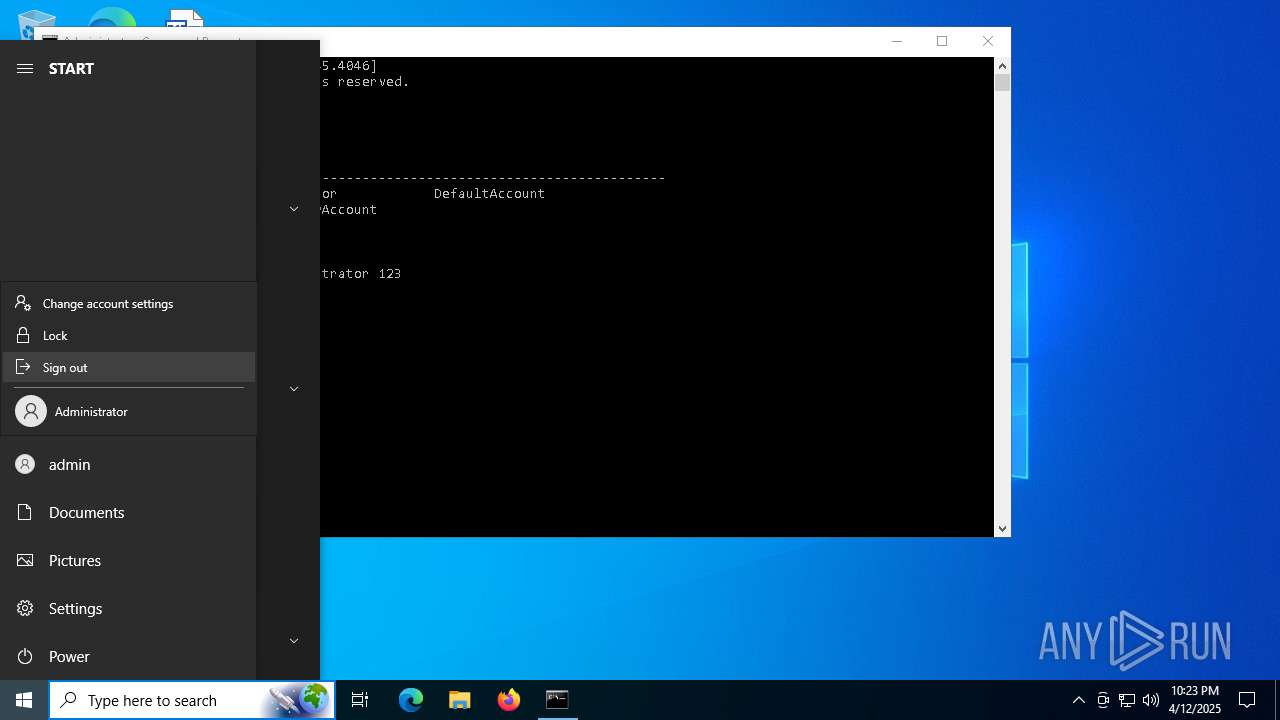Image resolution: width=1280 pixels, height=720 pixels.
Task: Open Change account settings
Action: click(x=129, y=303)
